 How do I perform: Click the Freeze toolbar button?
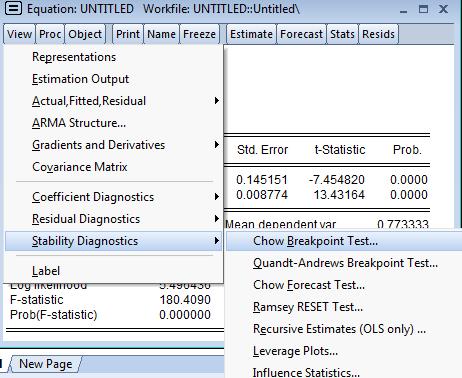click(x=199, y=34)
